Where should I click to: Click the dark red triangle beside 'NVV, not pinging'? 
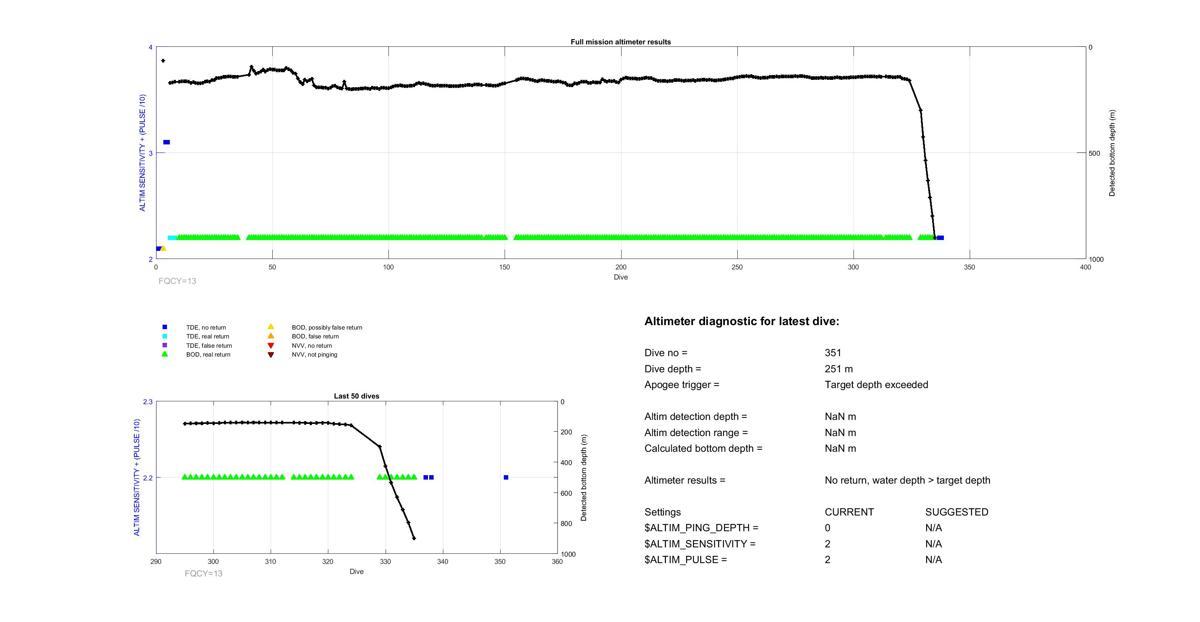click(271, 354)
